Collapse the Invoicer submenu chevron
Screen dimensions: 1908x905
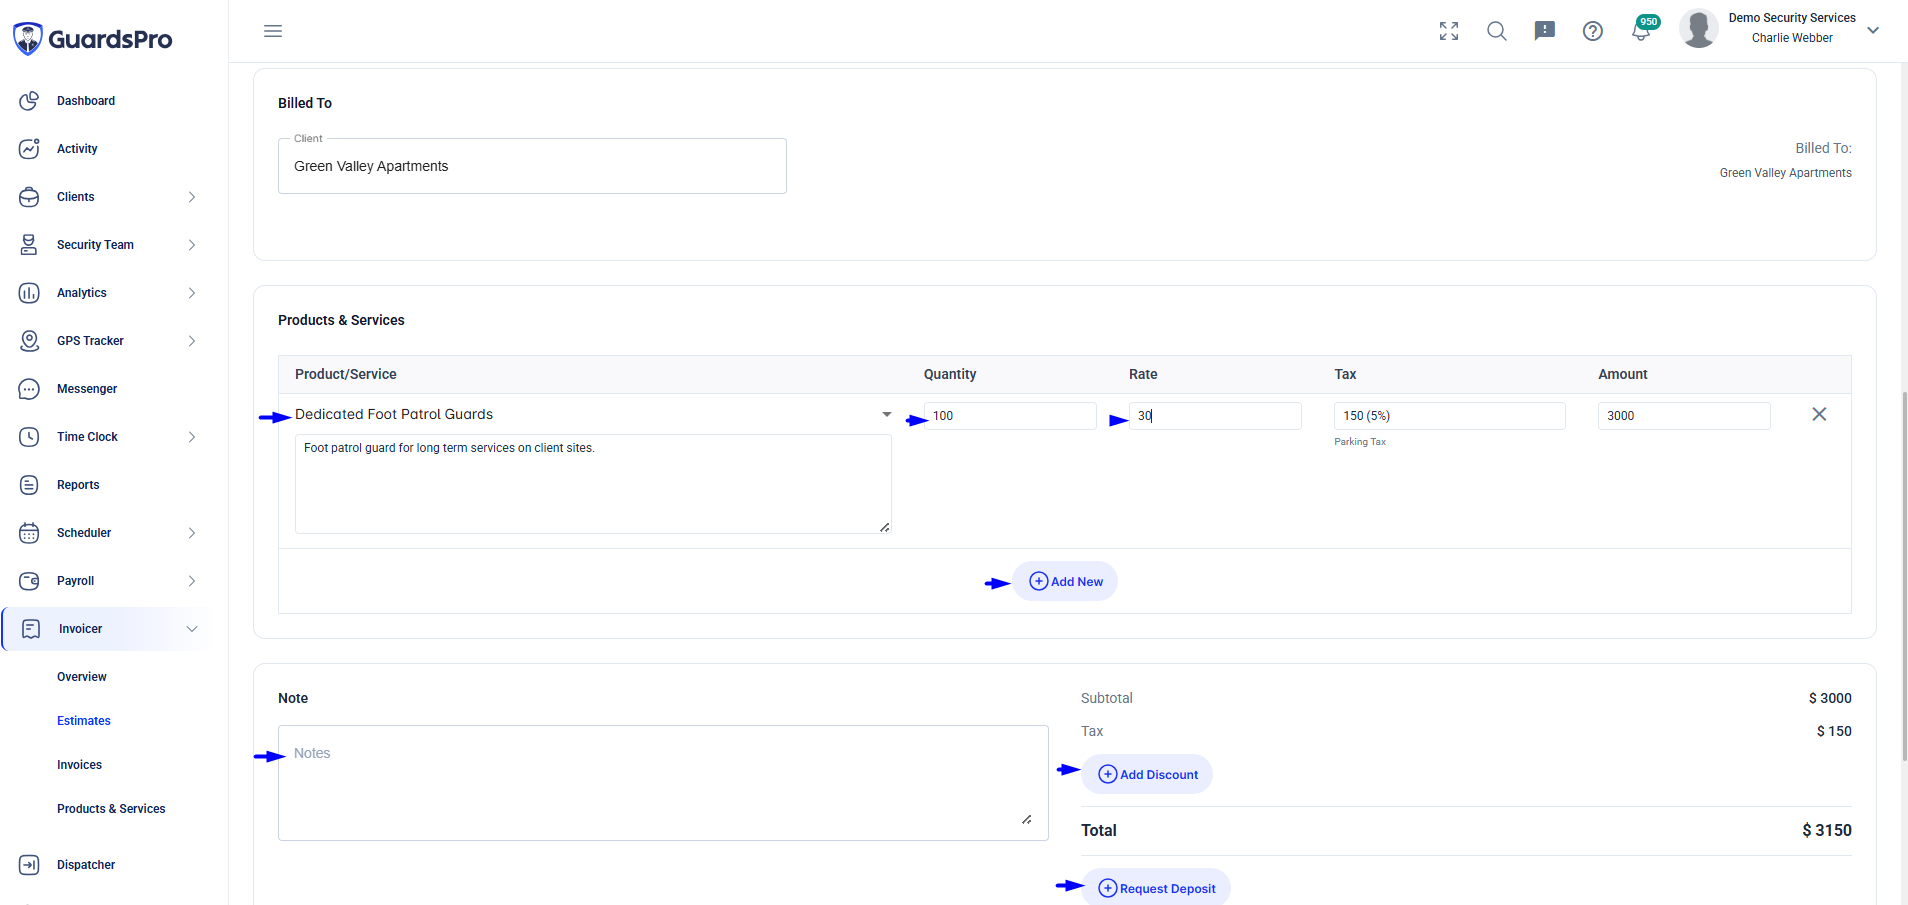point(192,629)
